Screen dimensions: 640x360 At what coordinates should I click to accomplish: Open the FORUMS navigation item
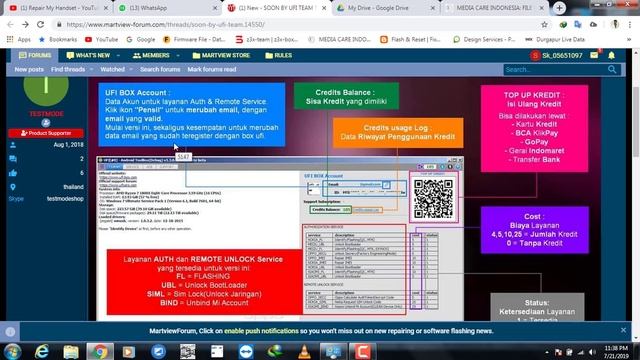35,56
